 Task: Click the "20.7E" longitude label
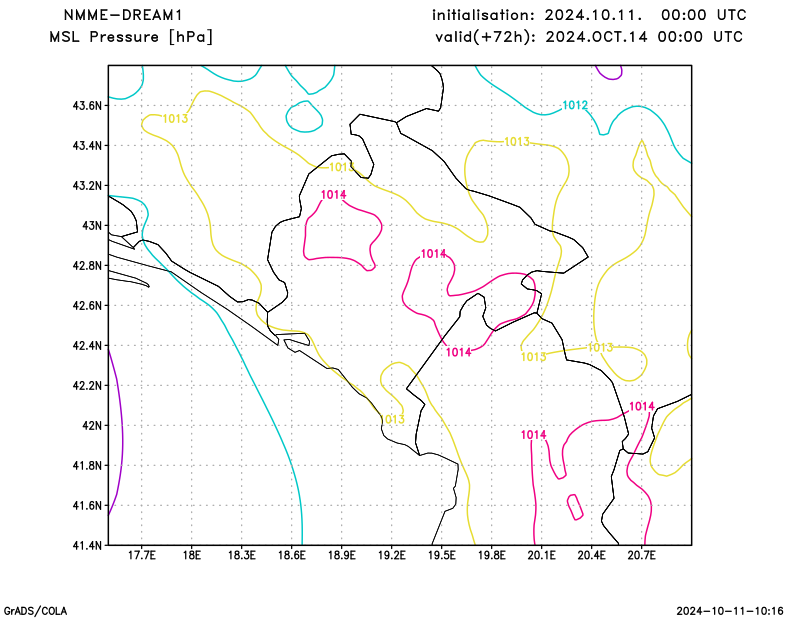642,555
